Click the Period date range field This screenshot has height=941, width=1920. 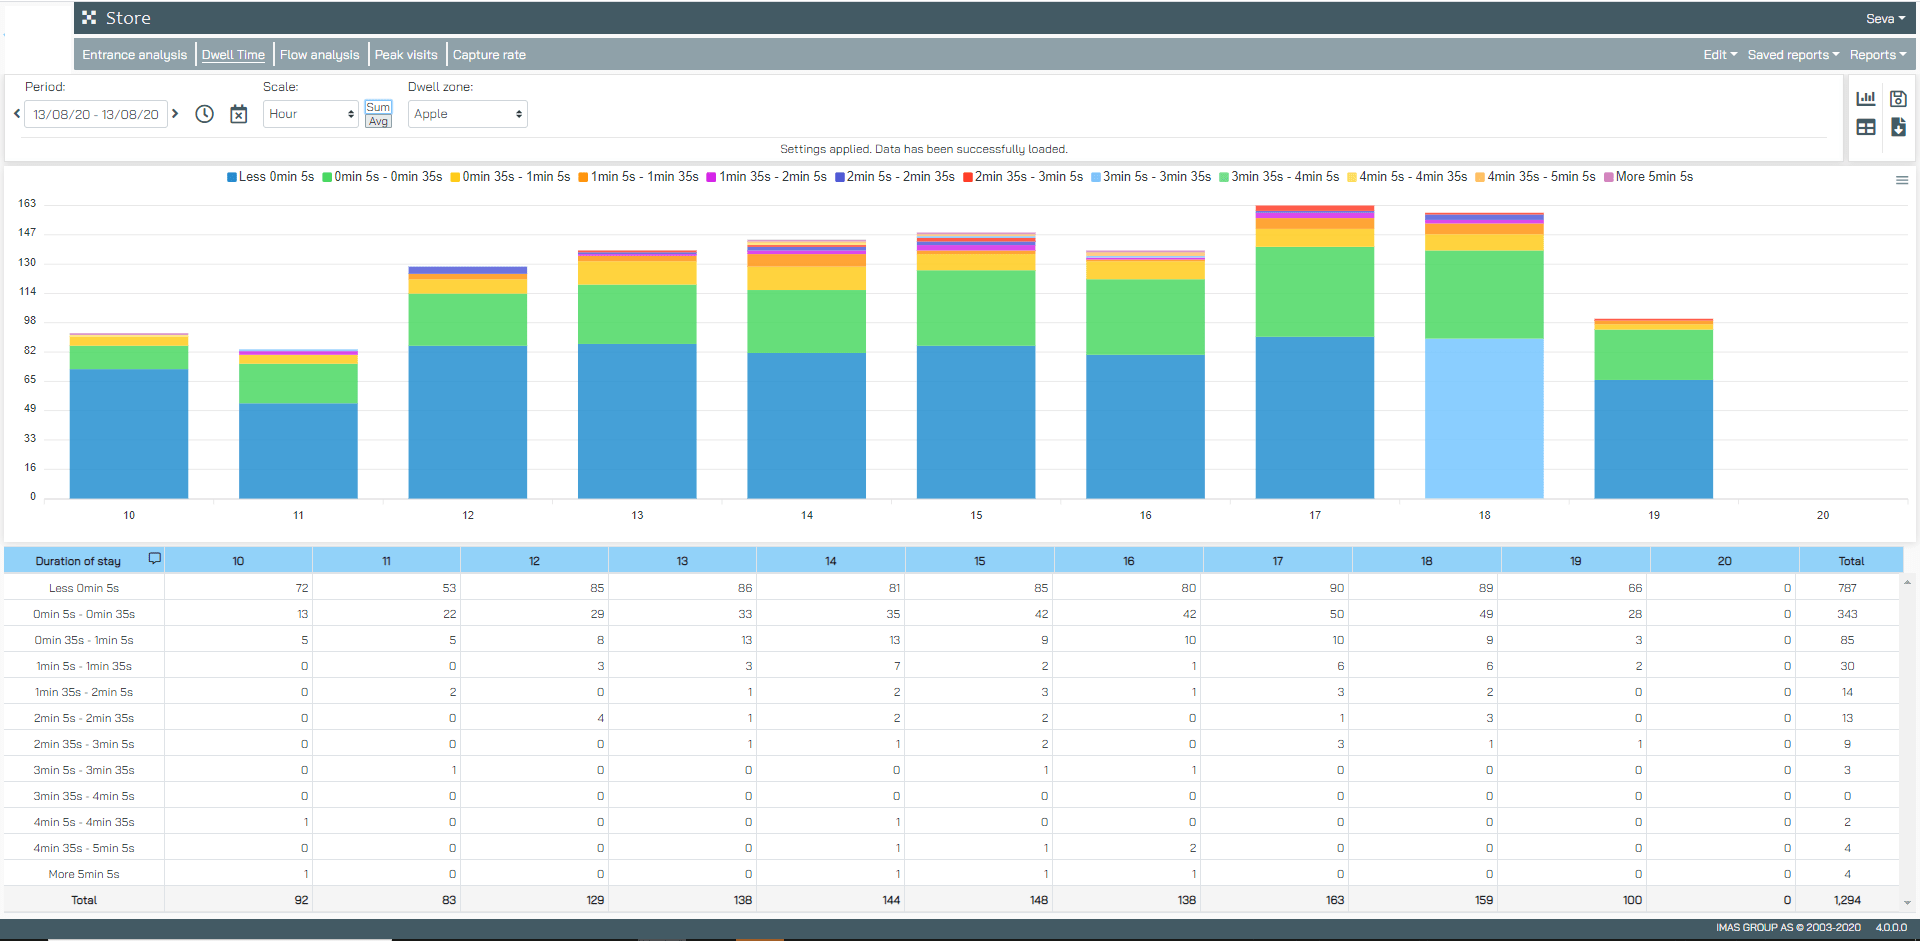(x=95, y=114)
